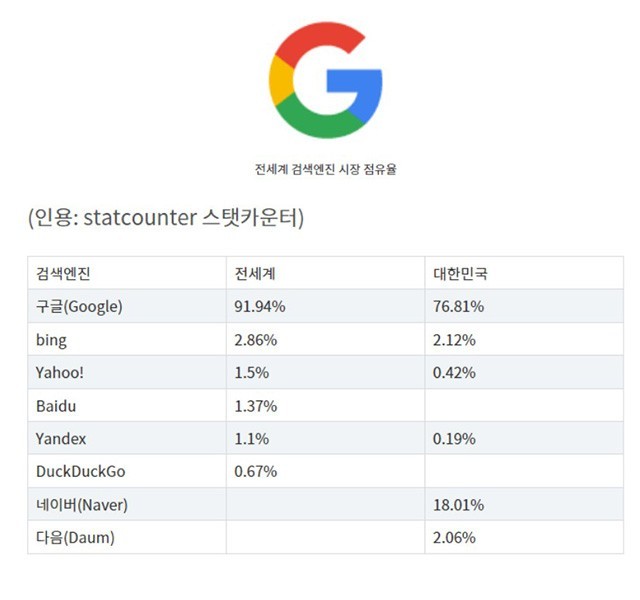Click the 2.86% bing worldwide value
The width and height of the screenshot is (640, 600).
256,339
